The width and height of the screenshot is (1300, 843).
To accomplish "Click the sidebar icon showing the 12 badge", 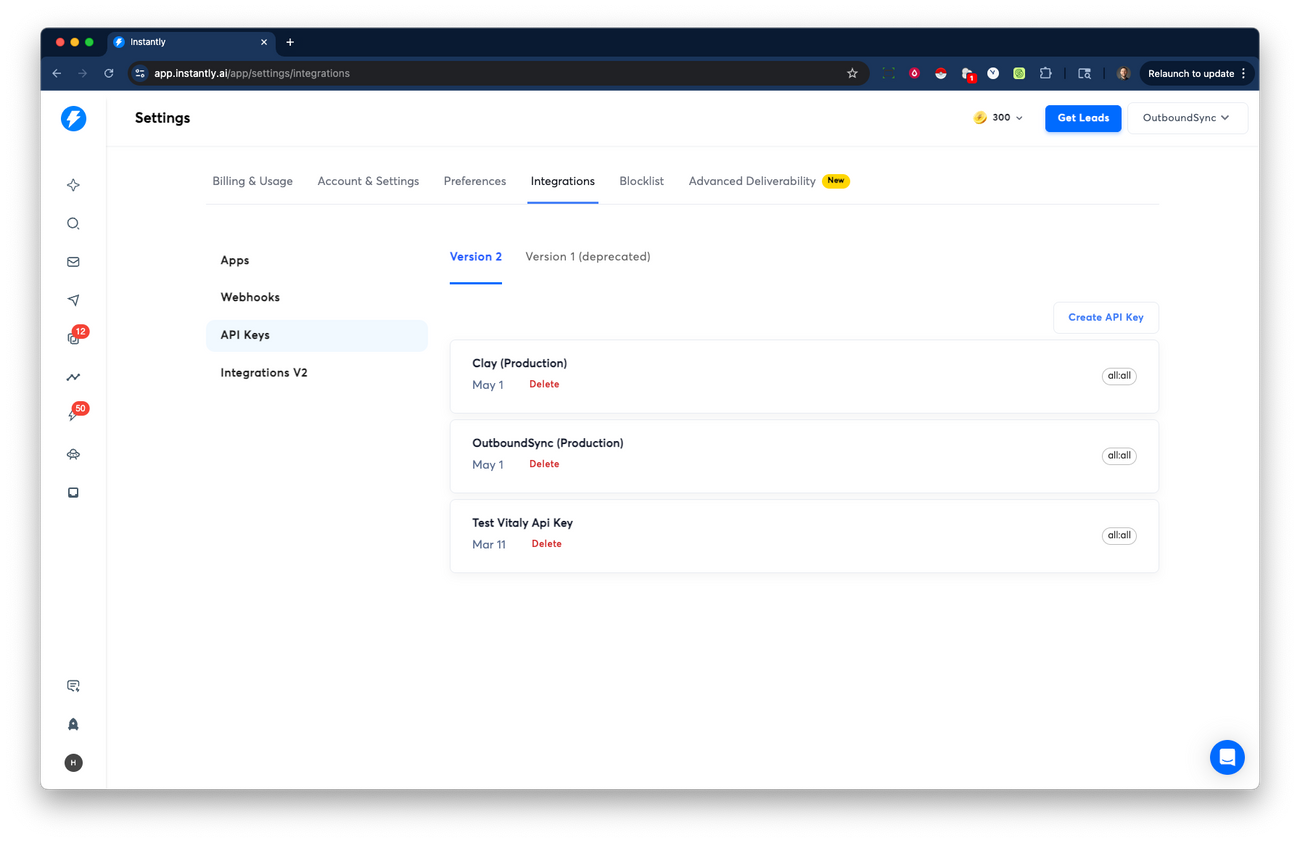I will (x=73, y=338).
